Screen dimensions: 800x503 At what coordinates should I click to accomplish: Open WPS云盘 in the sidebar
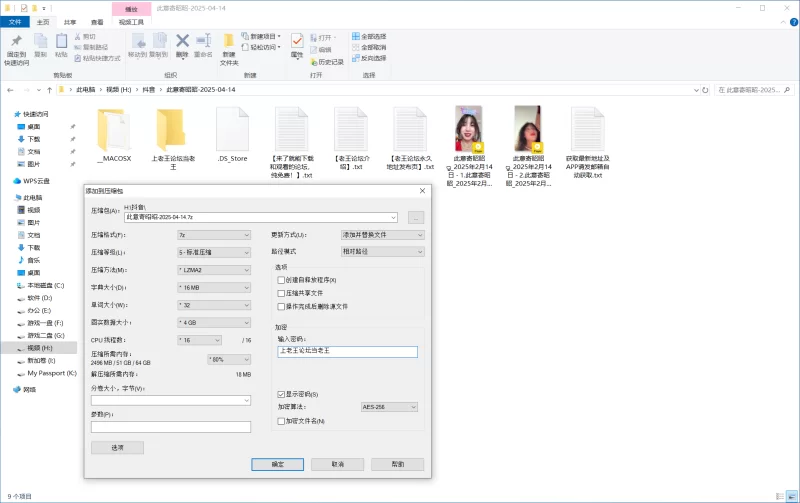click(31, 181)
